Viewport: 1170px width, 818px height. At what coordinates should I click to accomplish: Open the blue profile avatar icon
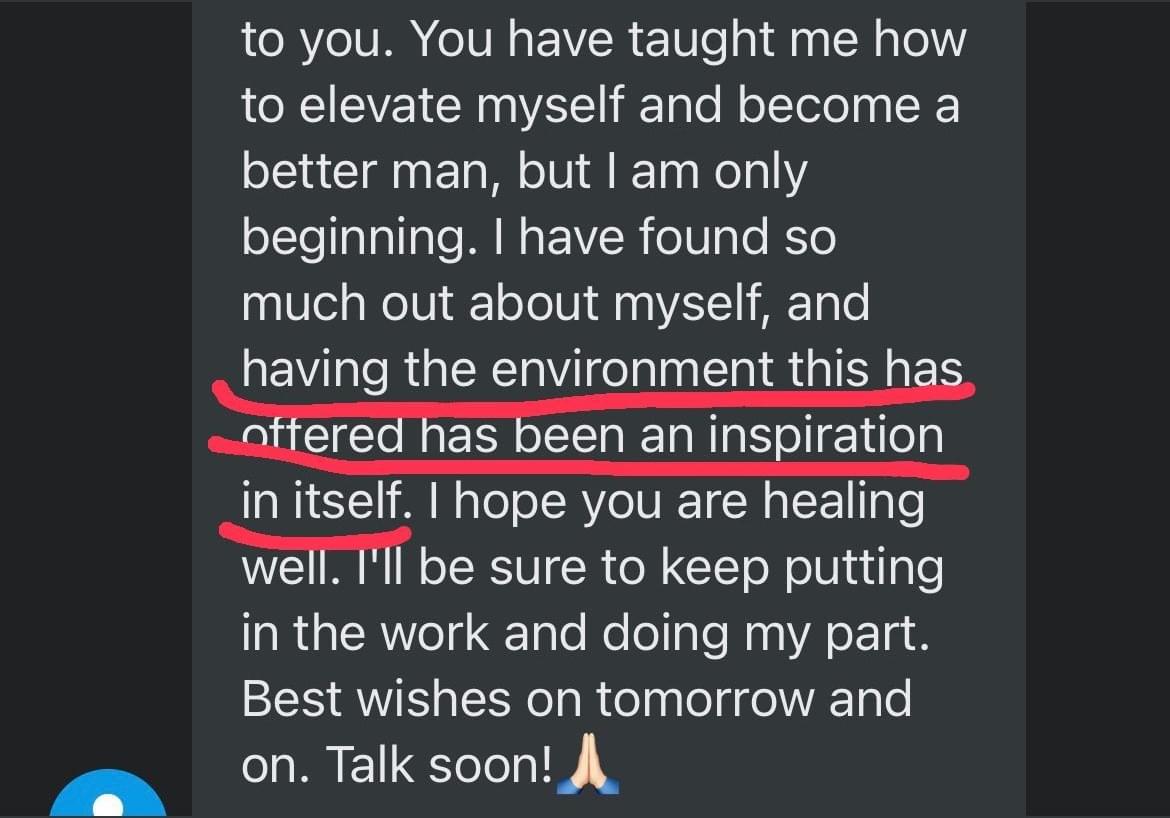tap(108, 794)
